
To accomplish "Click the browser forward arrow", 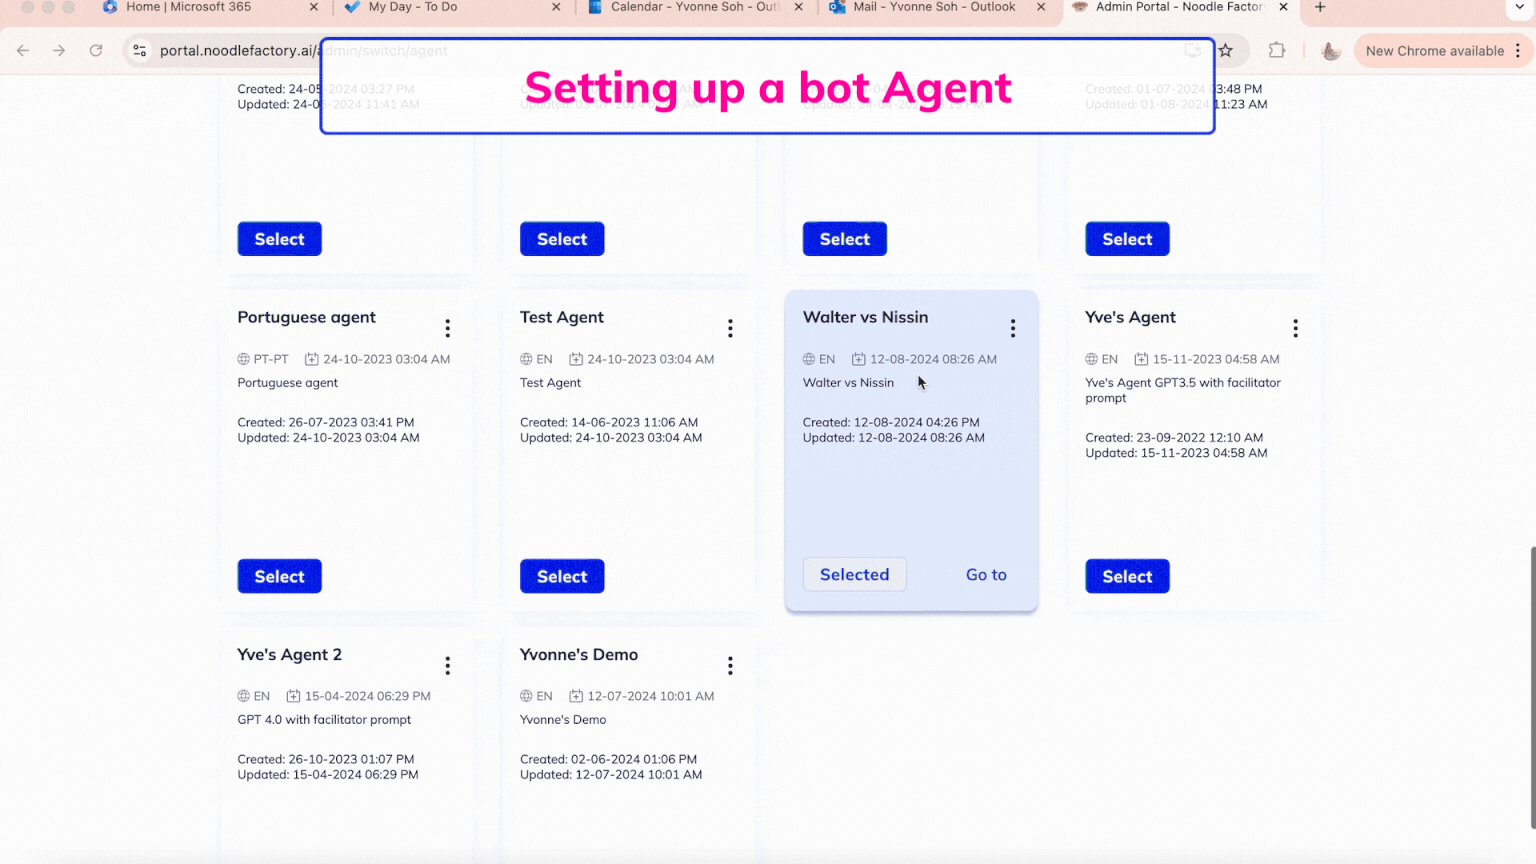I will coord(59,50).
